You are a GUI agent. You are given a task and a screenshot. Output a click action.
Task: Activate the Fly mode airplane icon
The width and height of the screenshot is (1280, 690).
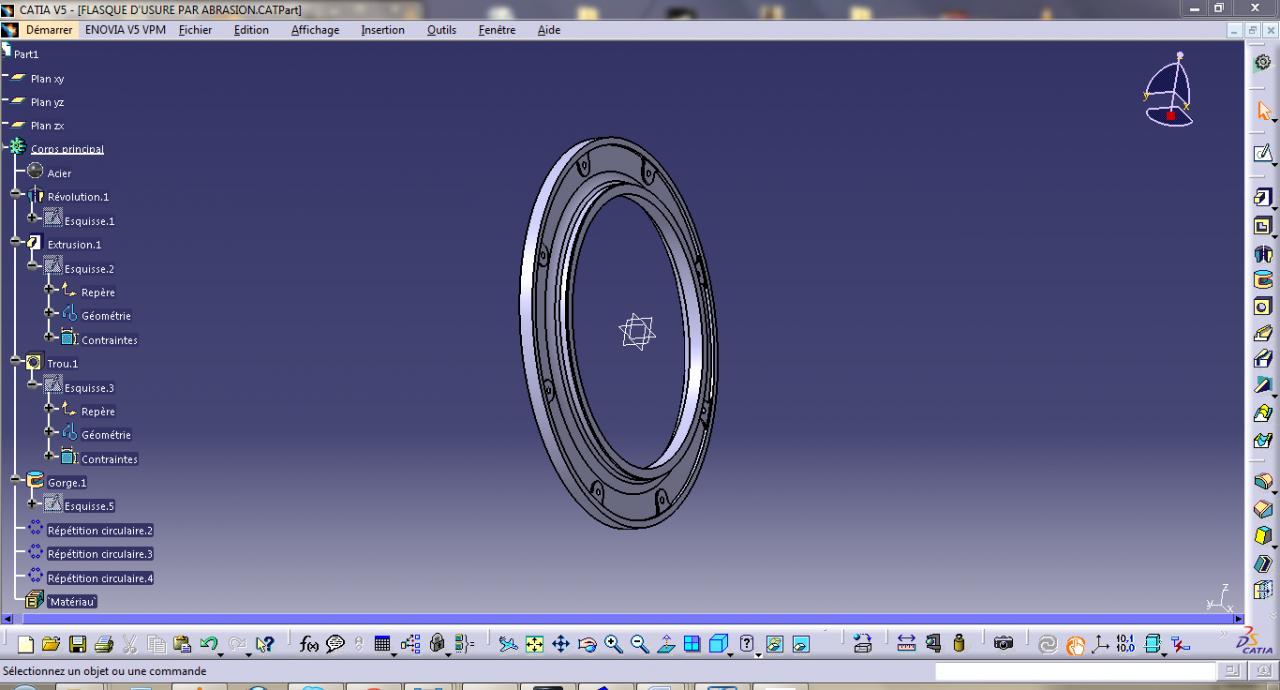(508, 645)
